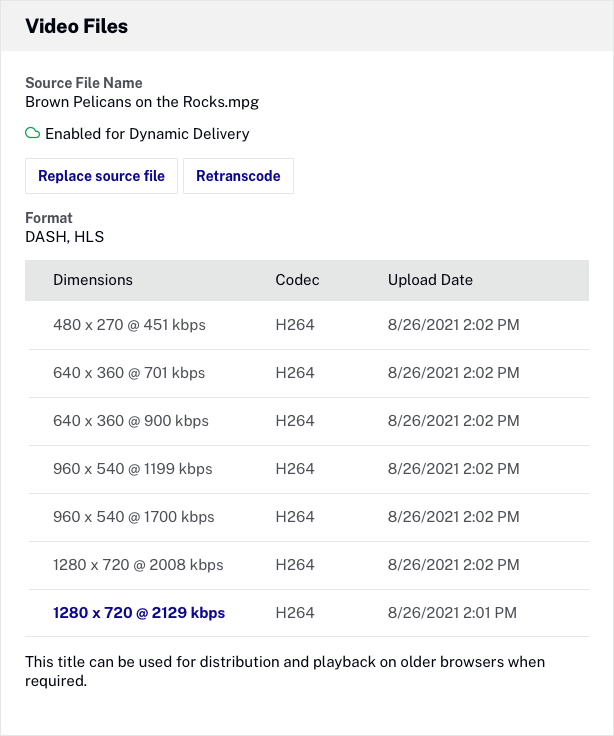Click the Codec column header
The width and height of the screenshot is (614, 736).
click(x=297, y=280)
